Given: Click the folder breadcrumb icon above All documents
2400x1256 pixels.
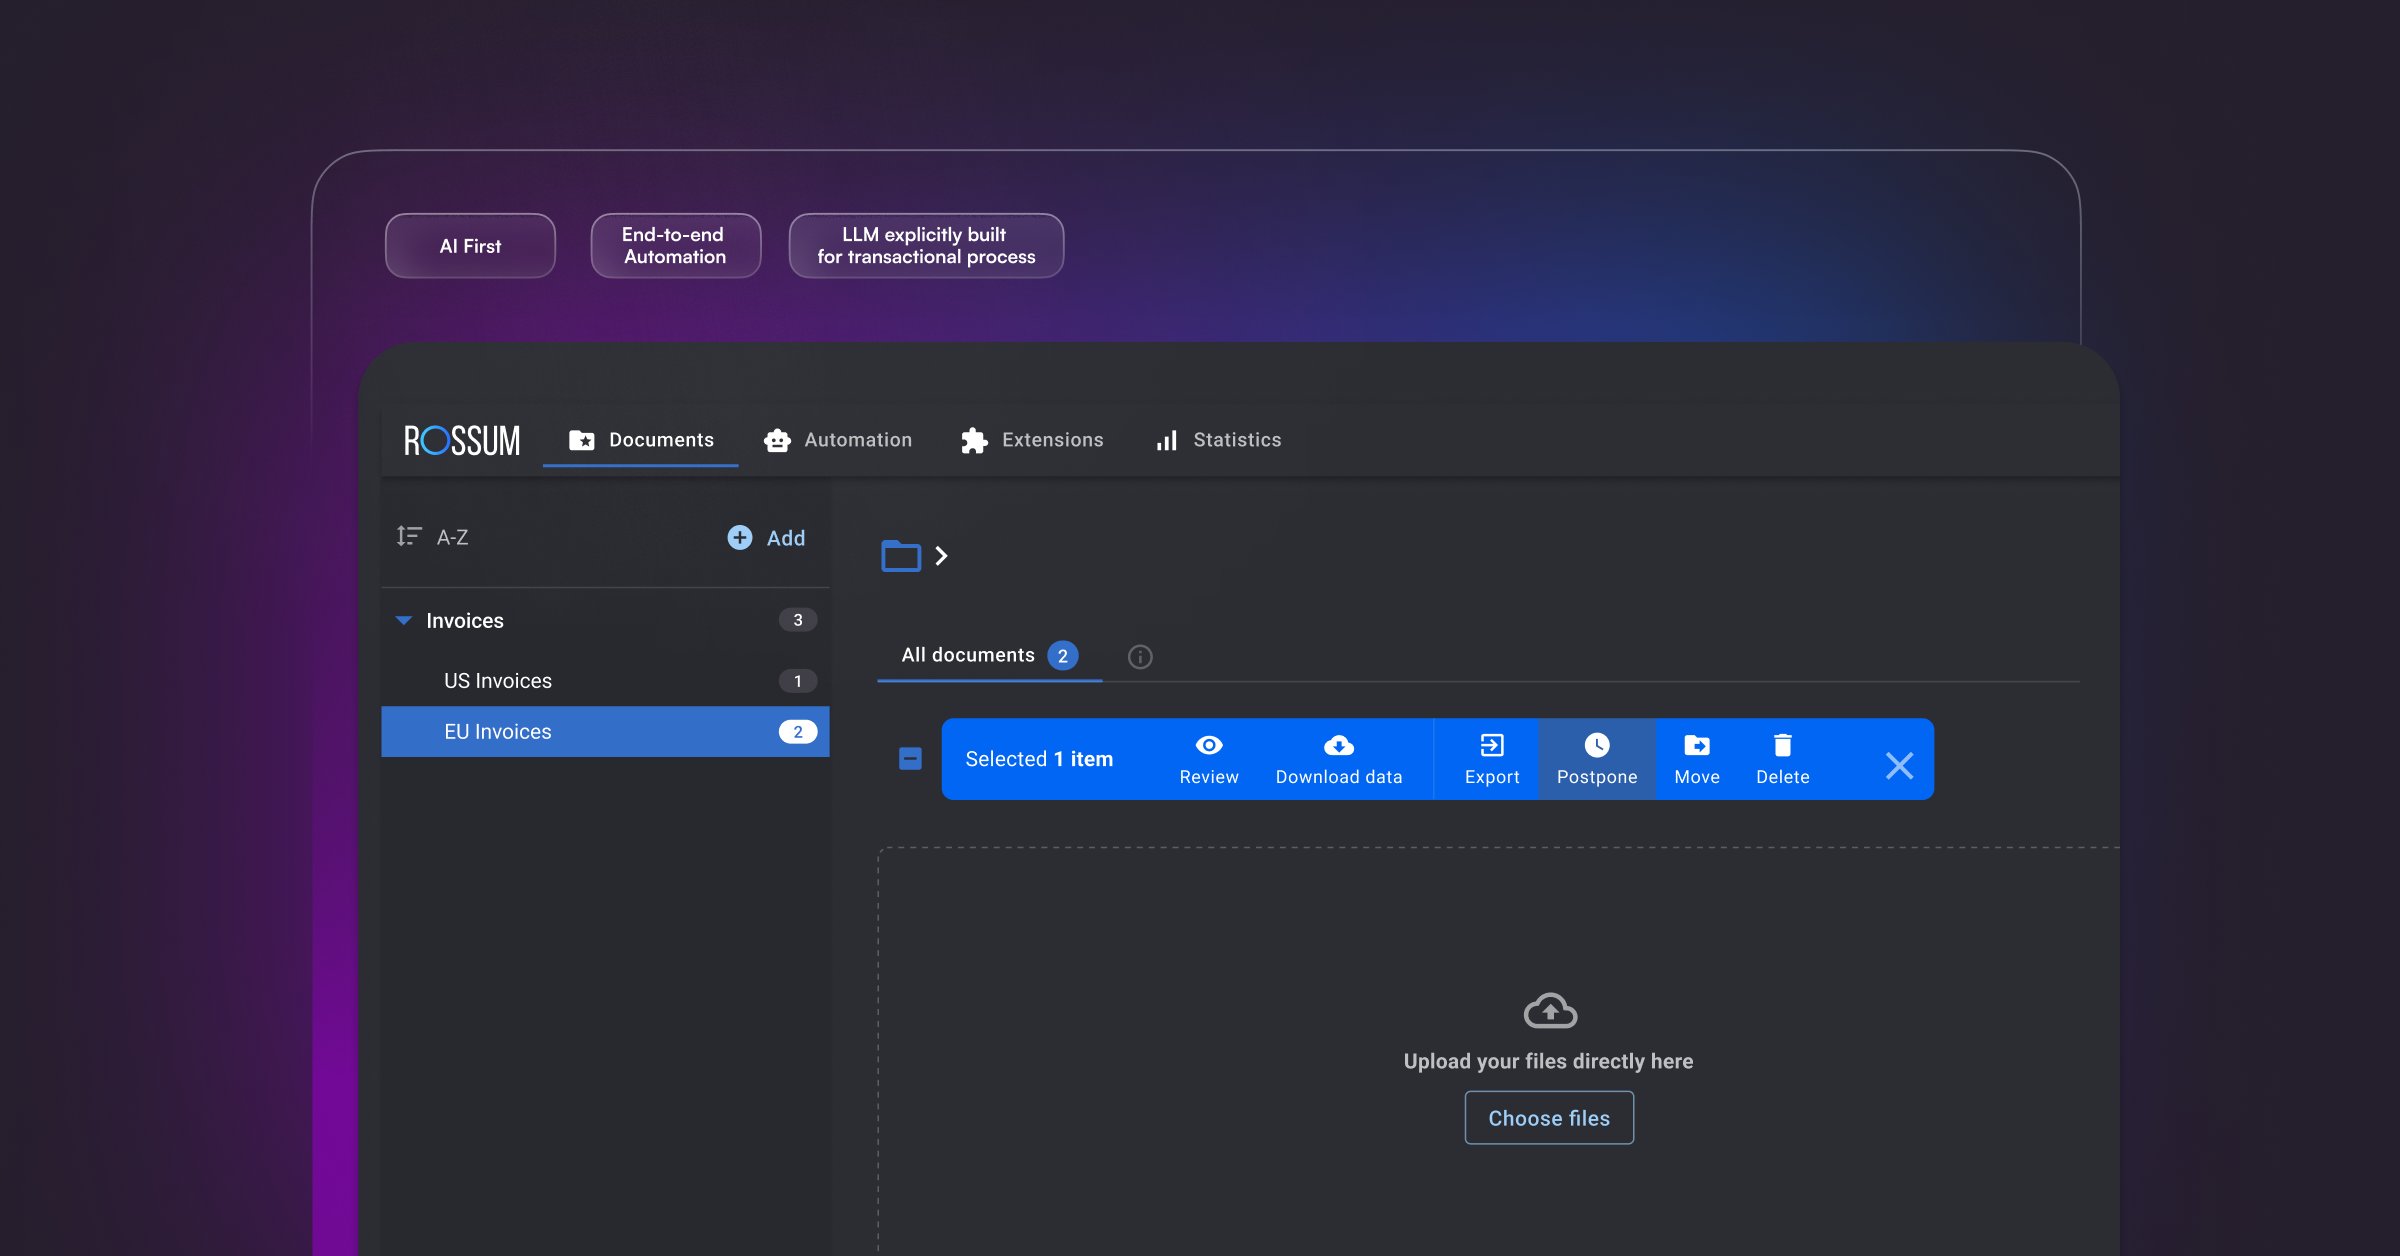Looking at the screenshot, I should tap(901, 556).
